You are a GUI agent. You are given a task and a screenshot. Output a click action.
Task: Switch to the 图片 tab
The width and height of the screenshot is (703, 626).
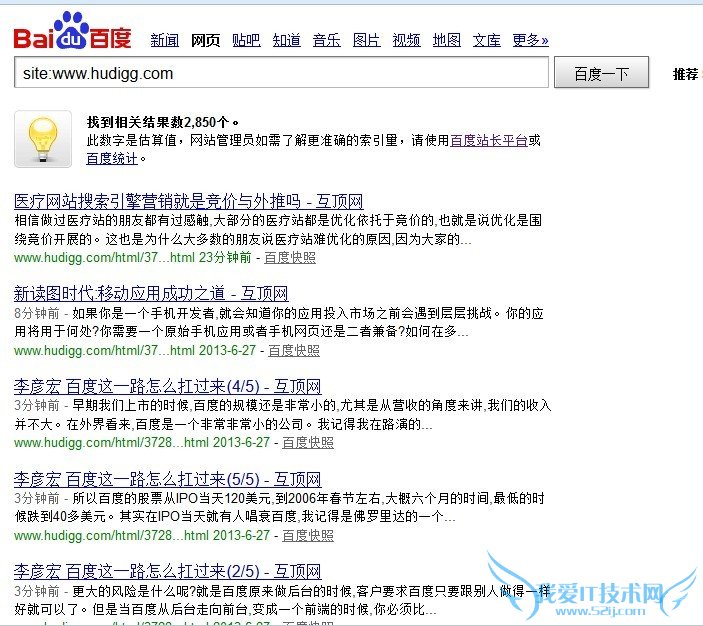pos(366,40)
